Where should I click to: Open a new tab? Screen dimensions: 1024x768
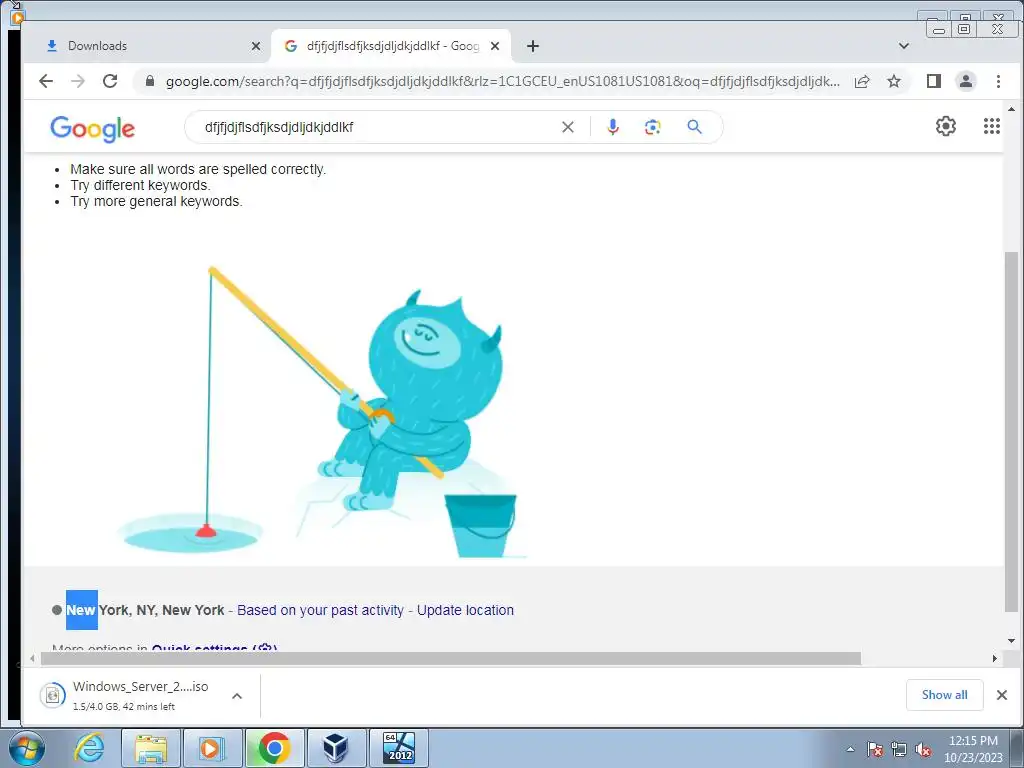coord(533,46)
